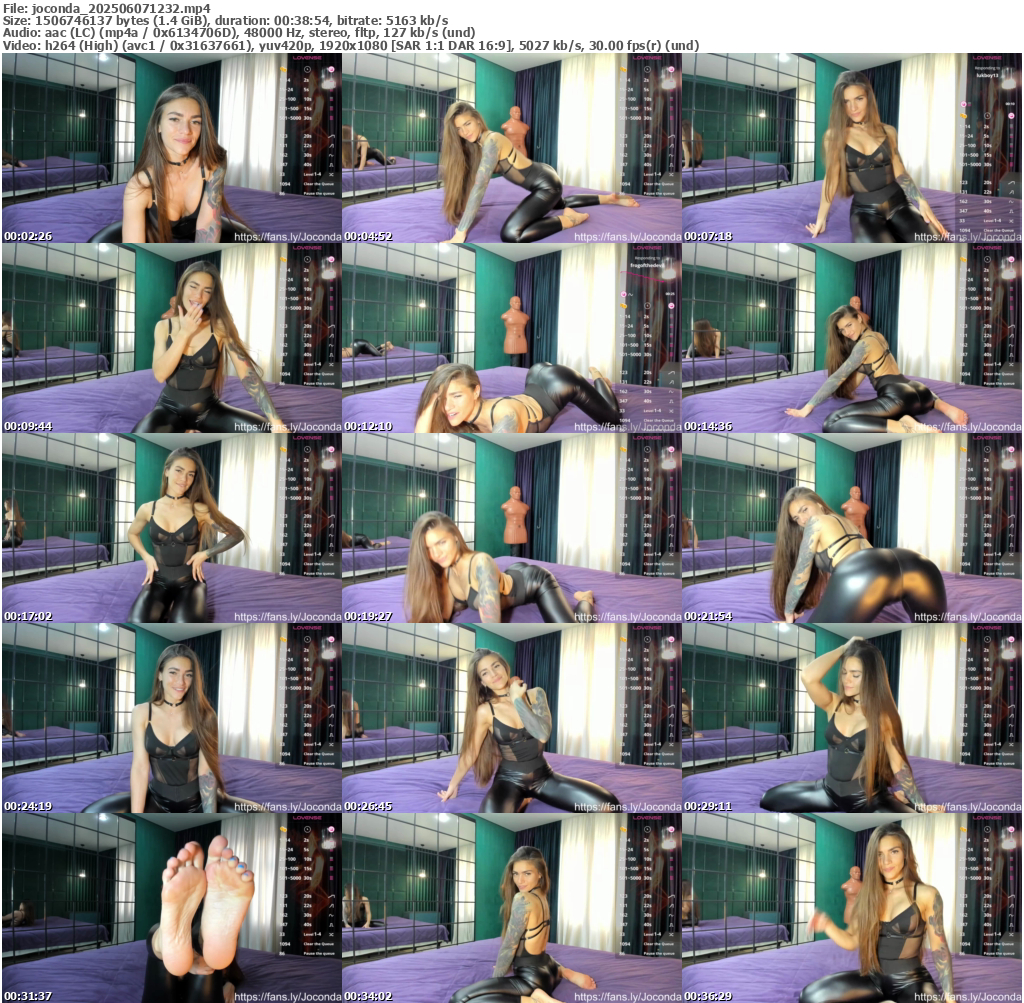Click the Video codec information line

351,46
